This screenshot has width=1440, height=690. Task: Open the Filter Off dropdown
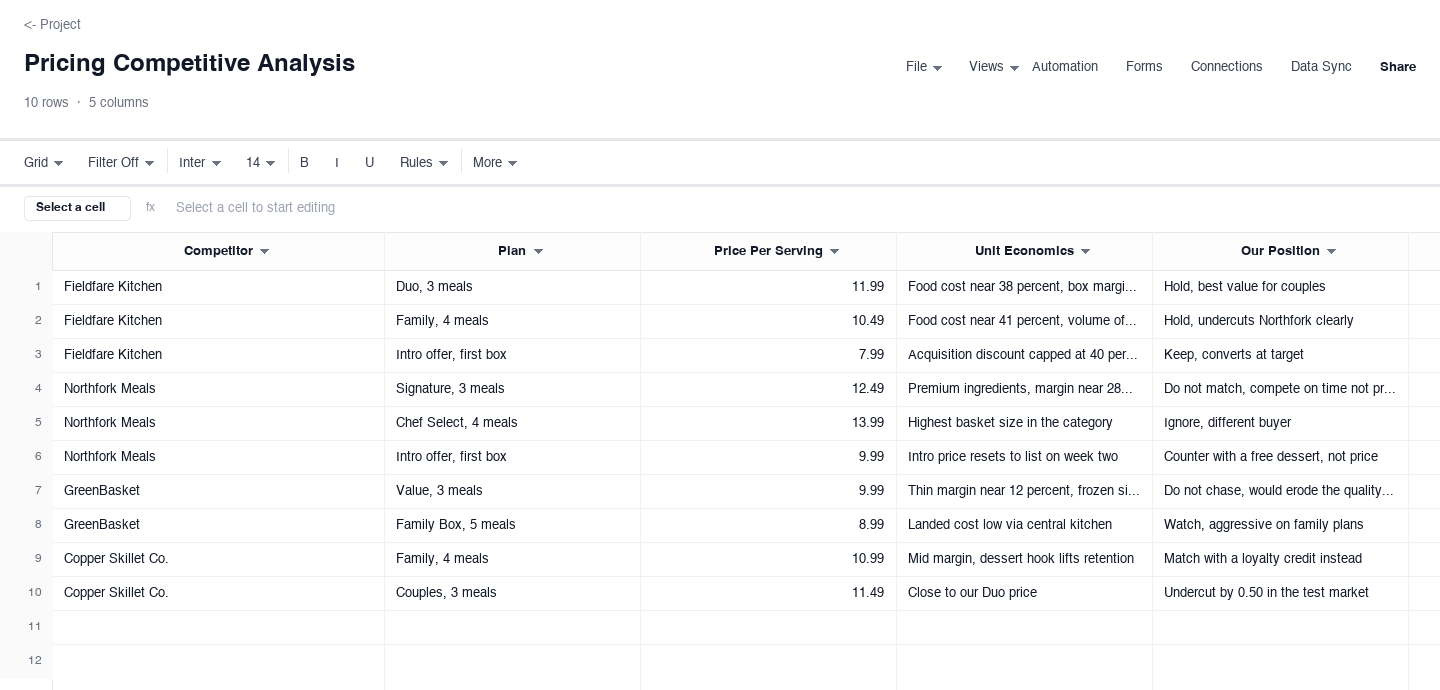tap(121, 162)
